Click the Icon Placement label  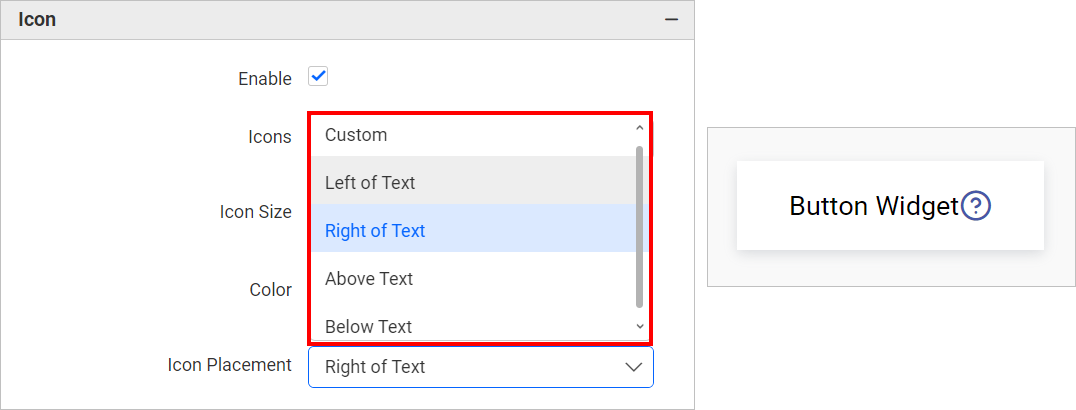coord(230,365)
